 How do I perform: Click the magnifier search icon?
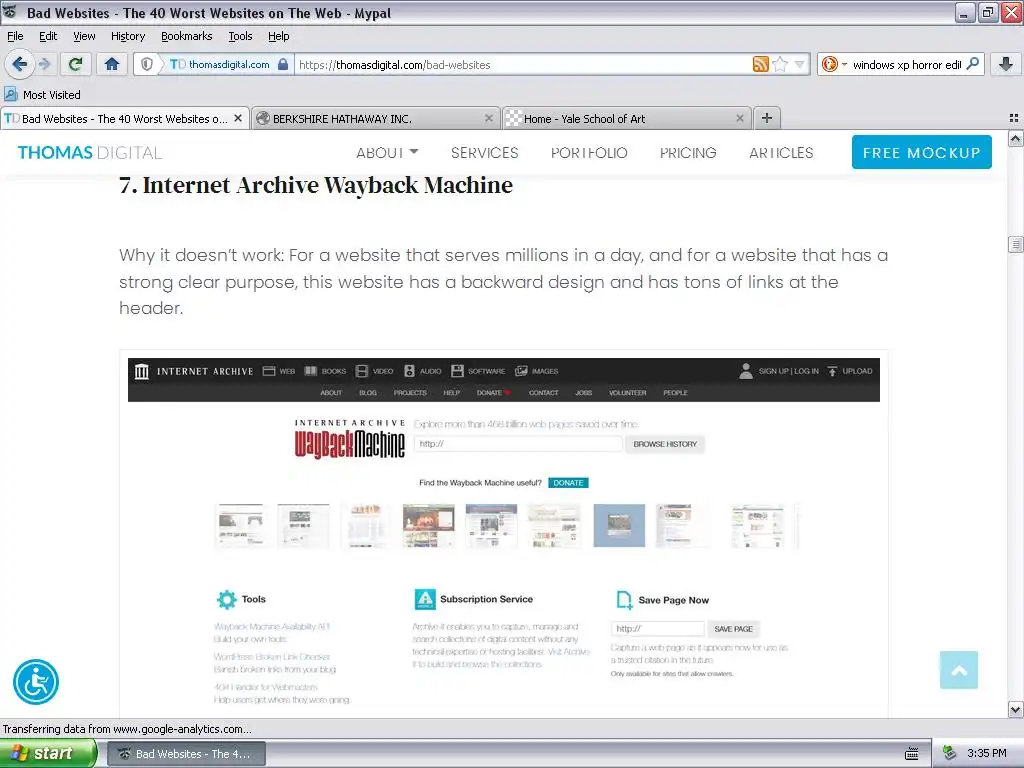click(972, 64)
